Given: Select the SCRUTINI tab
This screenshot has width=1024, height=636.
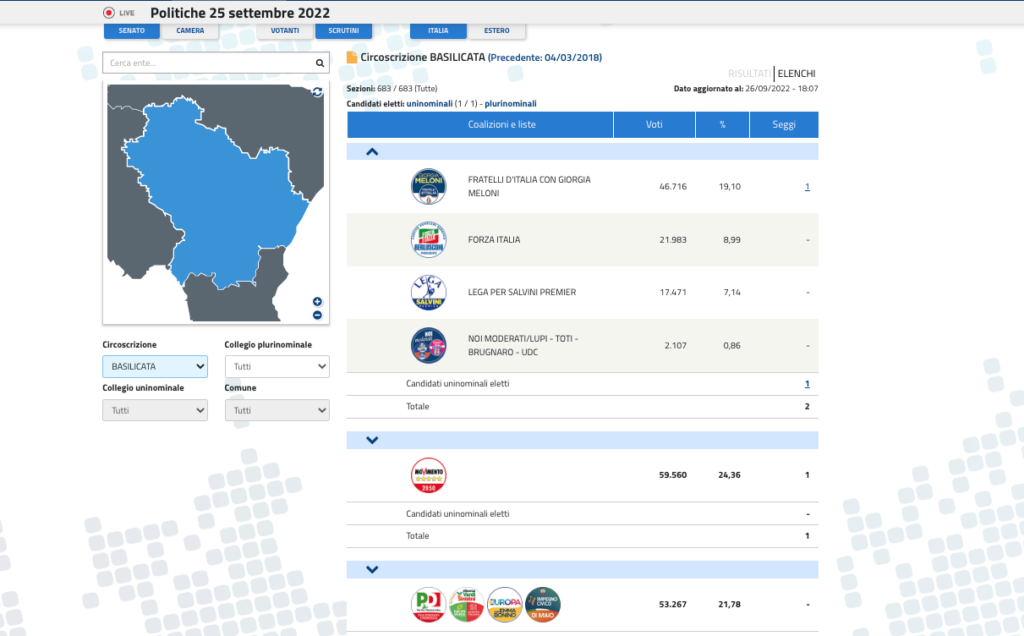Looking at the screenshot, I should 344,31.
